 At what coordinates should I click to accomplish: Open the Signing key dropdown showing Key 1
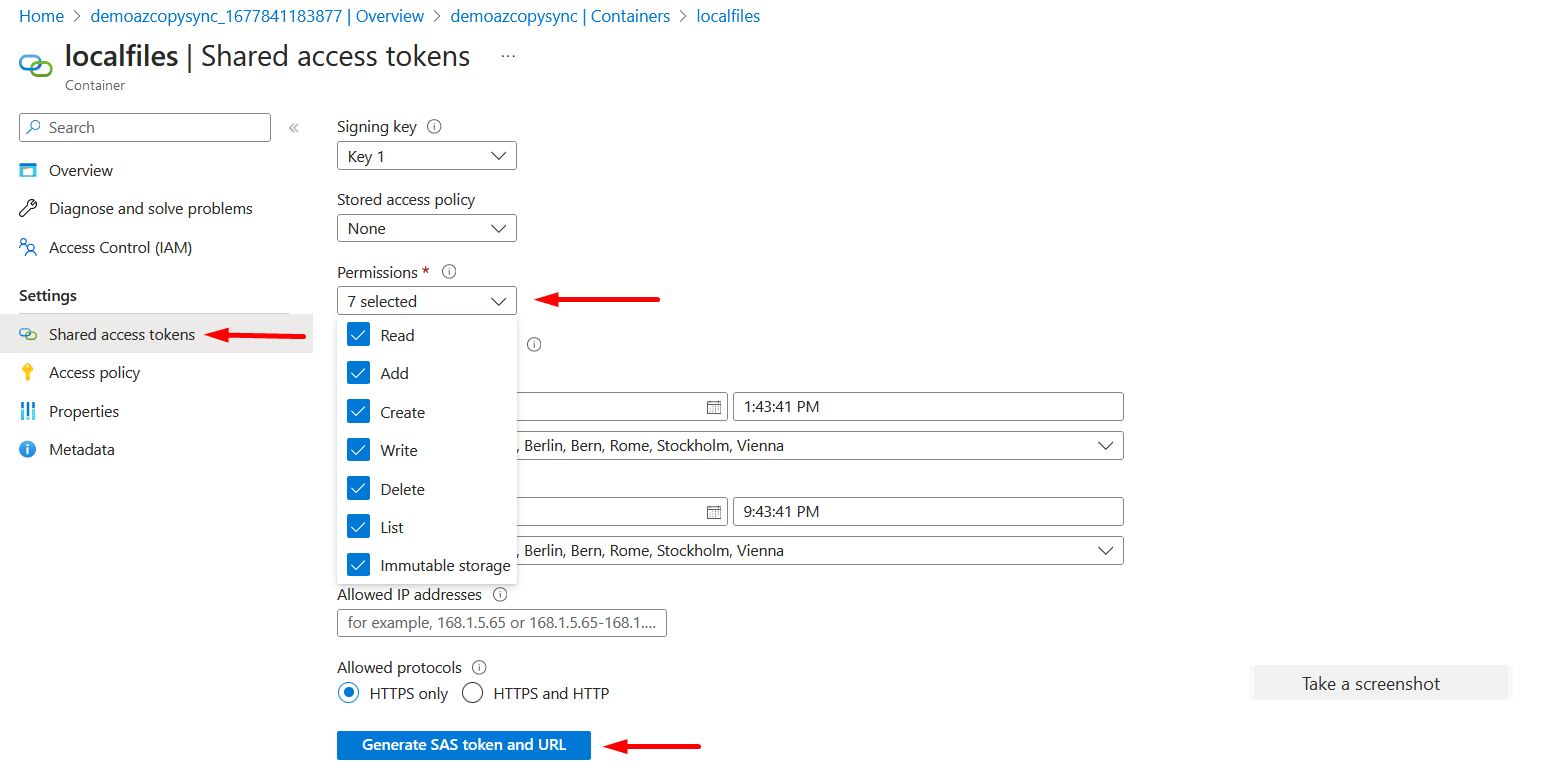[426, 155]
